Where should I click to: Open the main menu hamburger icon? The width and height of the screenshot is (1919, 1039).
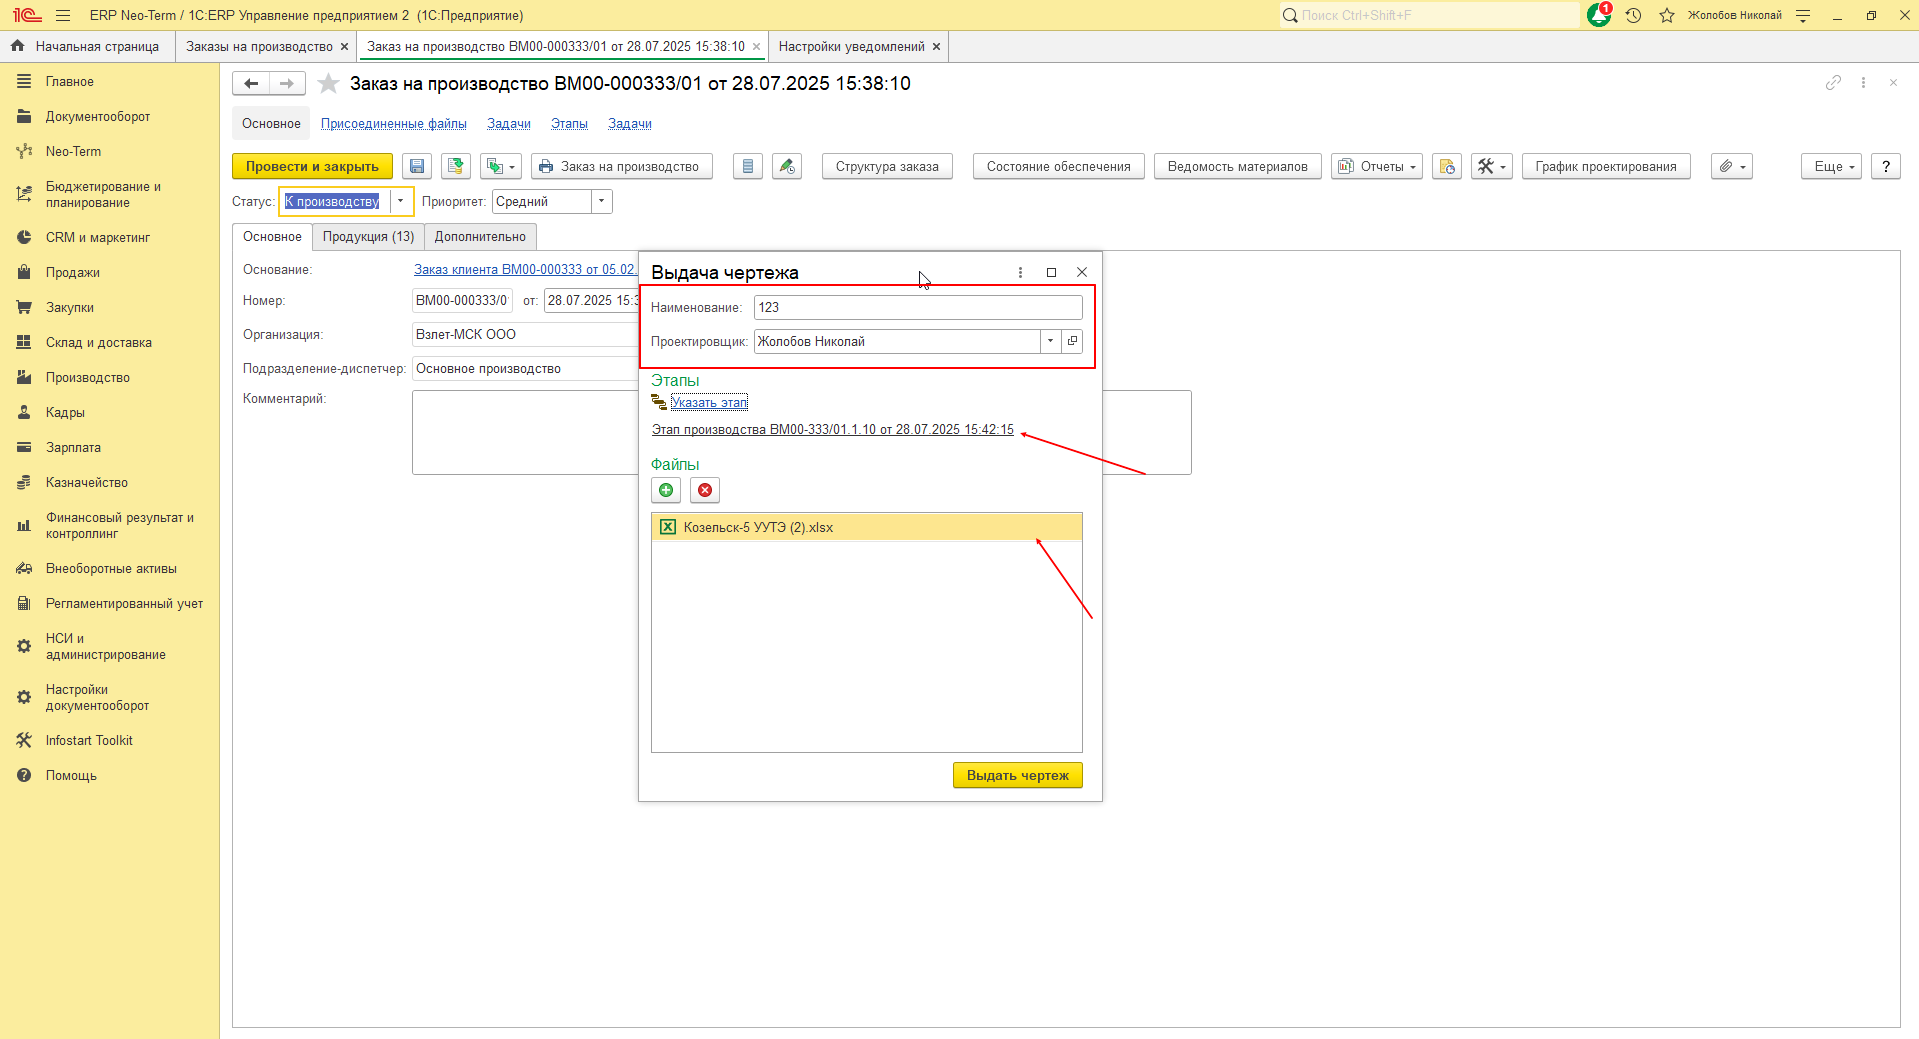[x=63, y=16]
